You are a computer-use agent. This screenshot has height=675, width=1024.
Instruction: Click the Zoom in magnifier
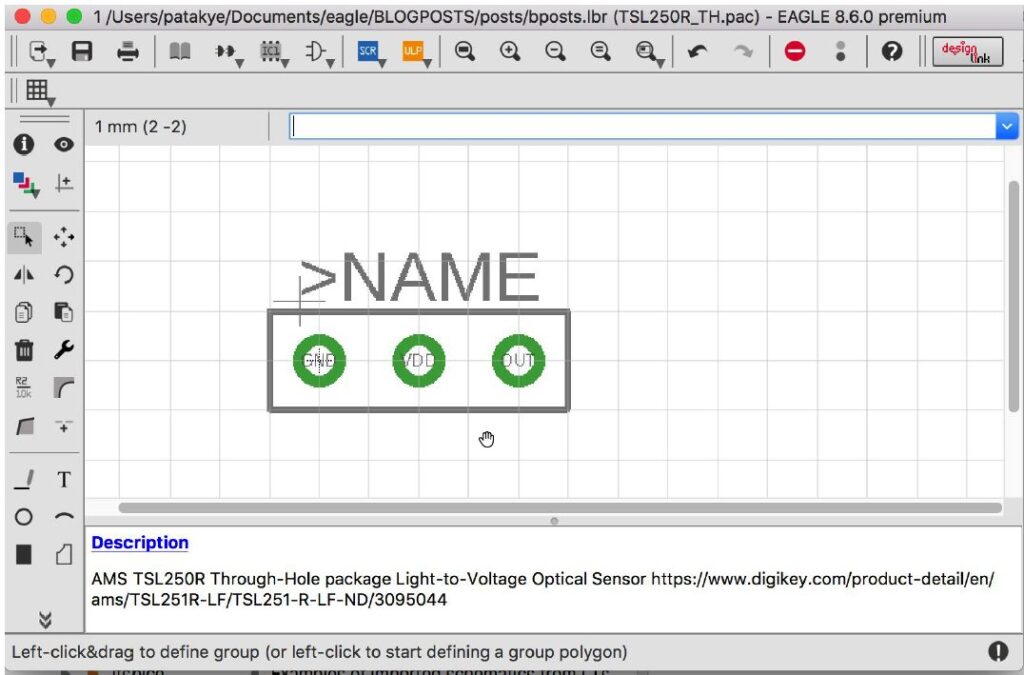[x=509, y=51]
